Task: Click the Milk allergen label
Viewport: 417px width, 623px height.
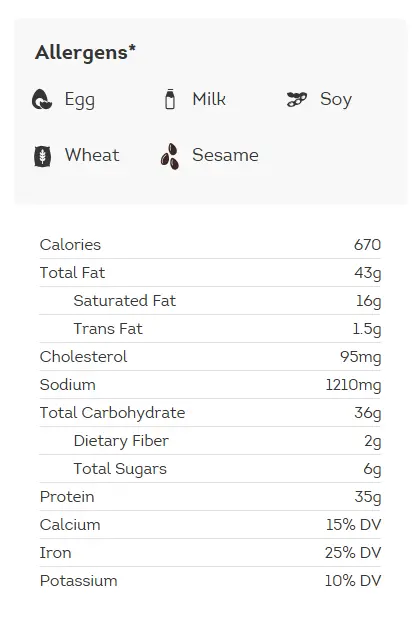Action: point(209,99)
